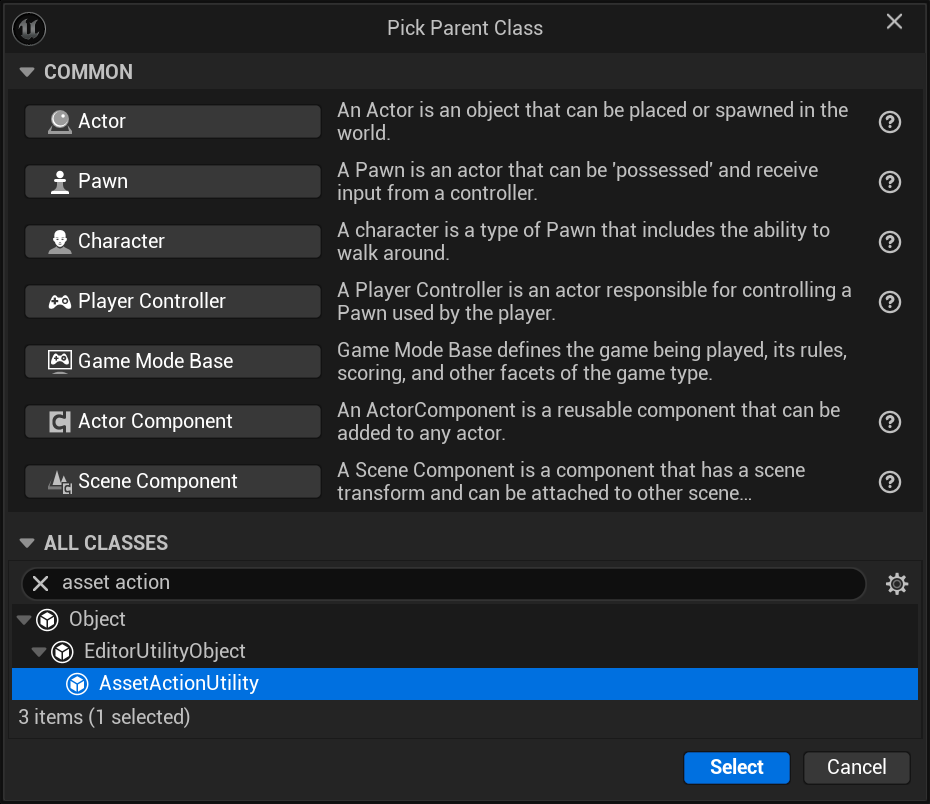
Task: Click the Unreal Engine logo icon
Action: click(29, 28)
